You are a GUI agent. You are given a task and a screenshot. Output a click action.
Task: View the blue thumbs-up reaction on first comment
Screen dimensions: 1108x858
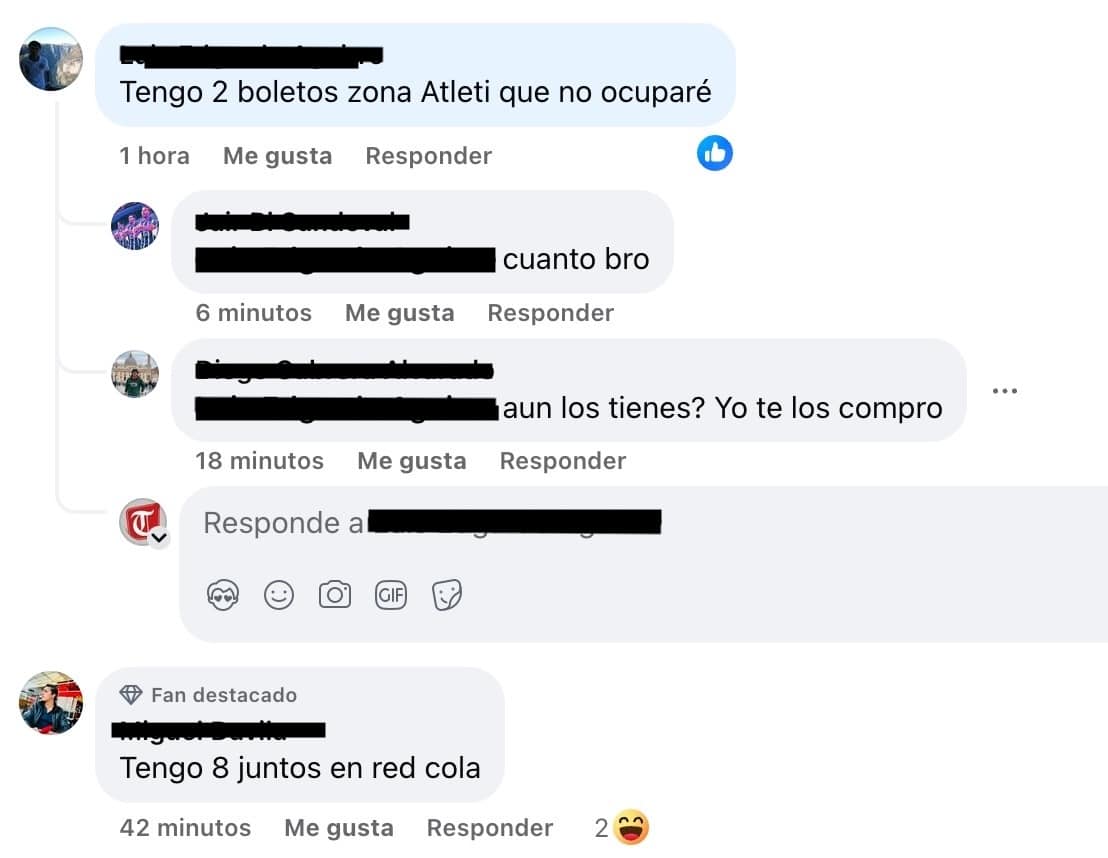[x=714, y=153]
